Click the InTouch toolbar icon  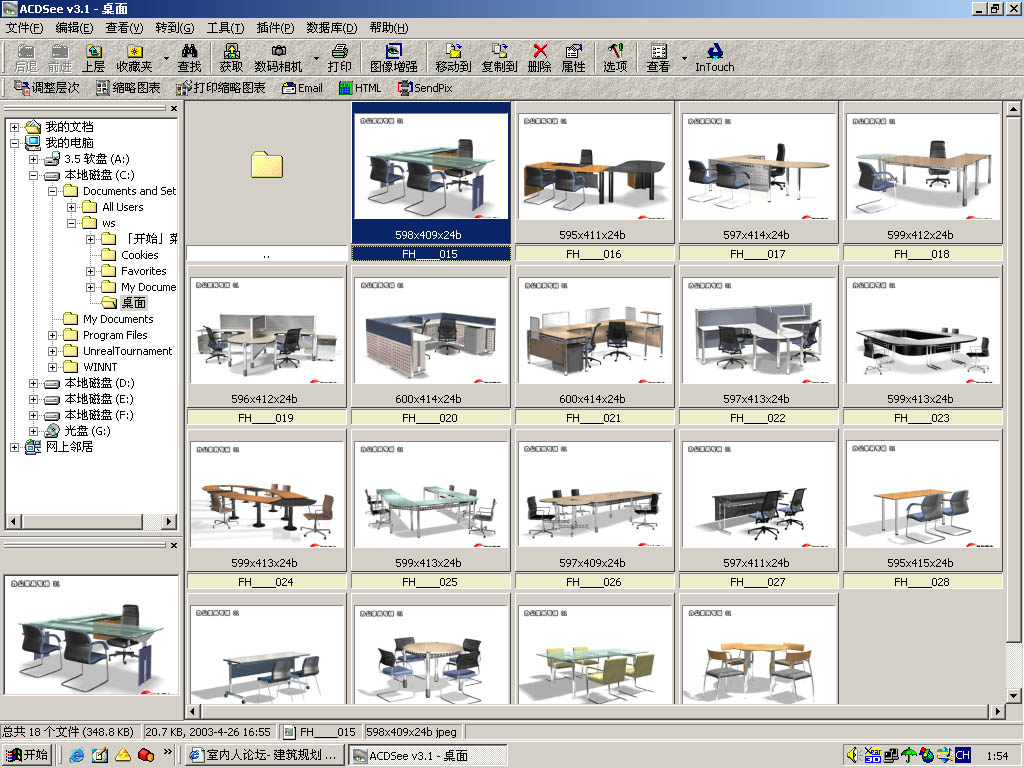714,57
